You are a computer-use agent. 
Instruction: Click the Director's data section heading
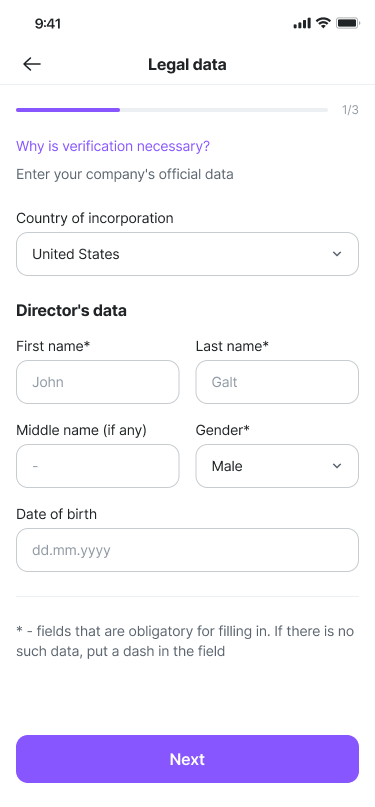point(72,311)
